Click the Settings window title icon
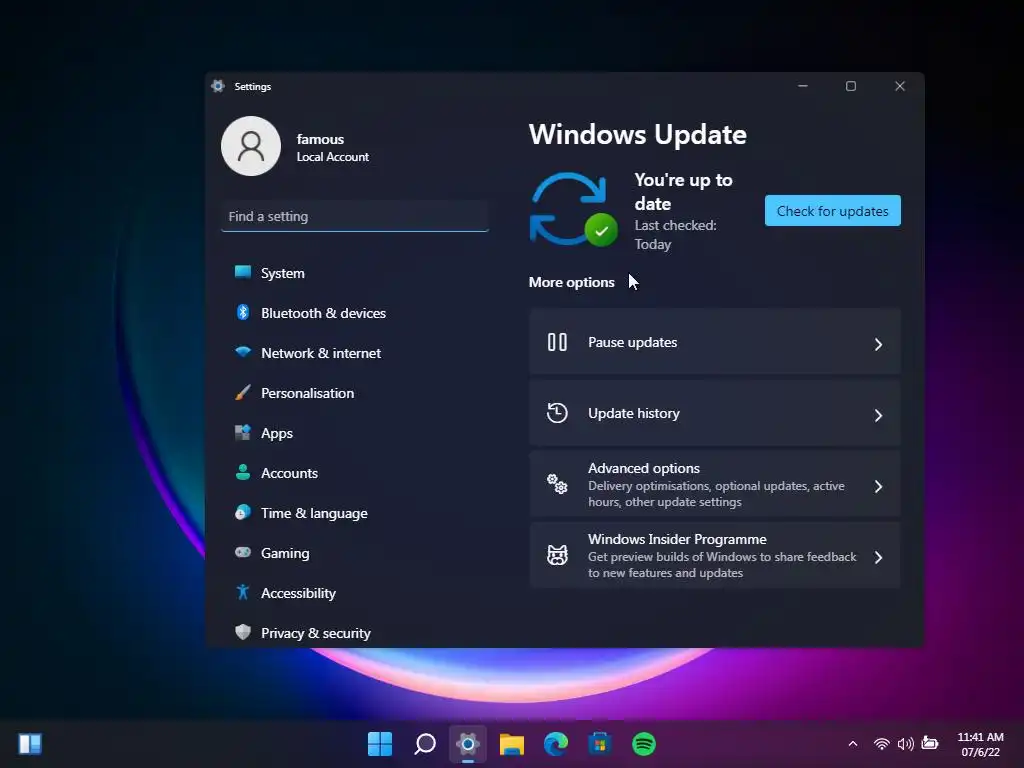This screenshot has height=768, width=1024. coord(218,86)
